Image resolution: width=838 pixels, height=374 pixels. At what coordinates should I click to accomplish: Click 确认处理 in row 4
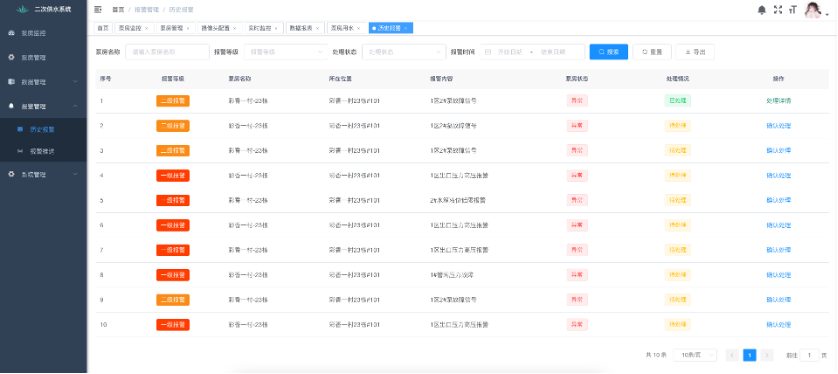pyautogui.click(x=778, y=175)
